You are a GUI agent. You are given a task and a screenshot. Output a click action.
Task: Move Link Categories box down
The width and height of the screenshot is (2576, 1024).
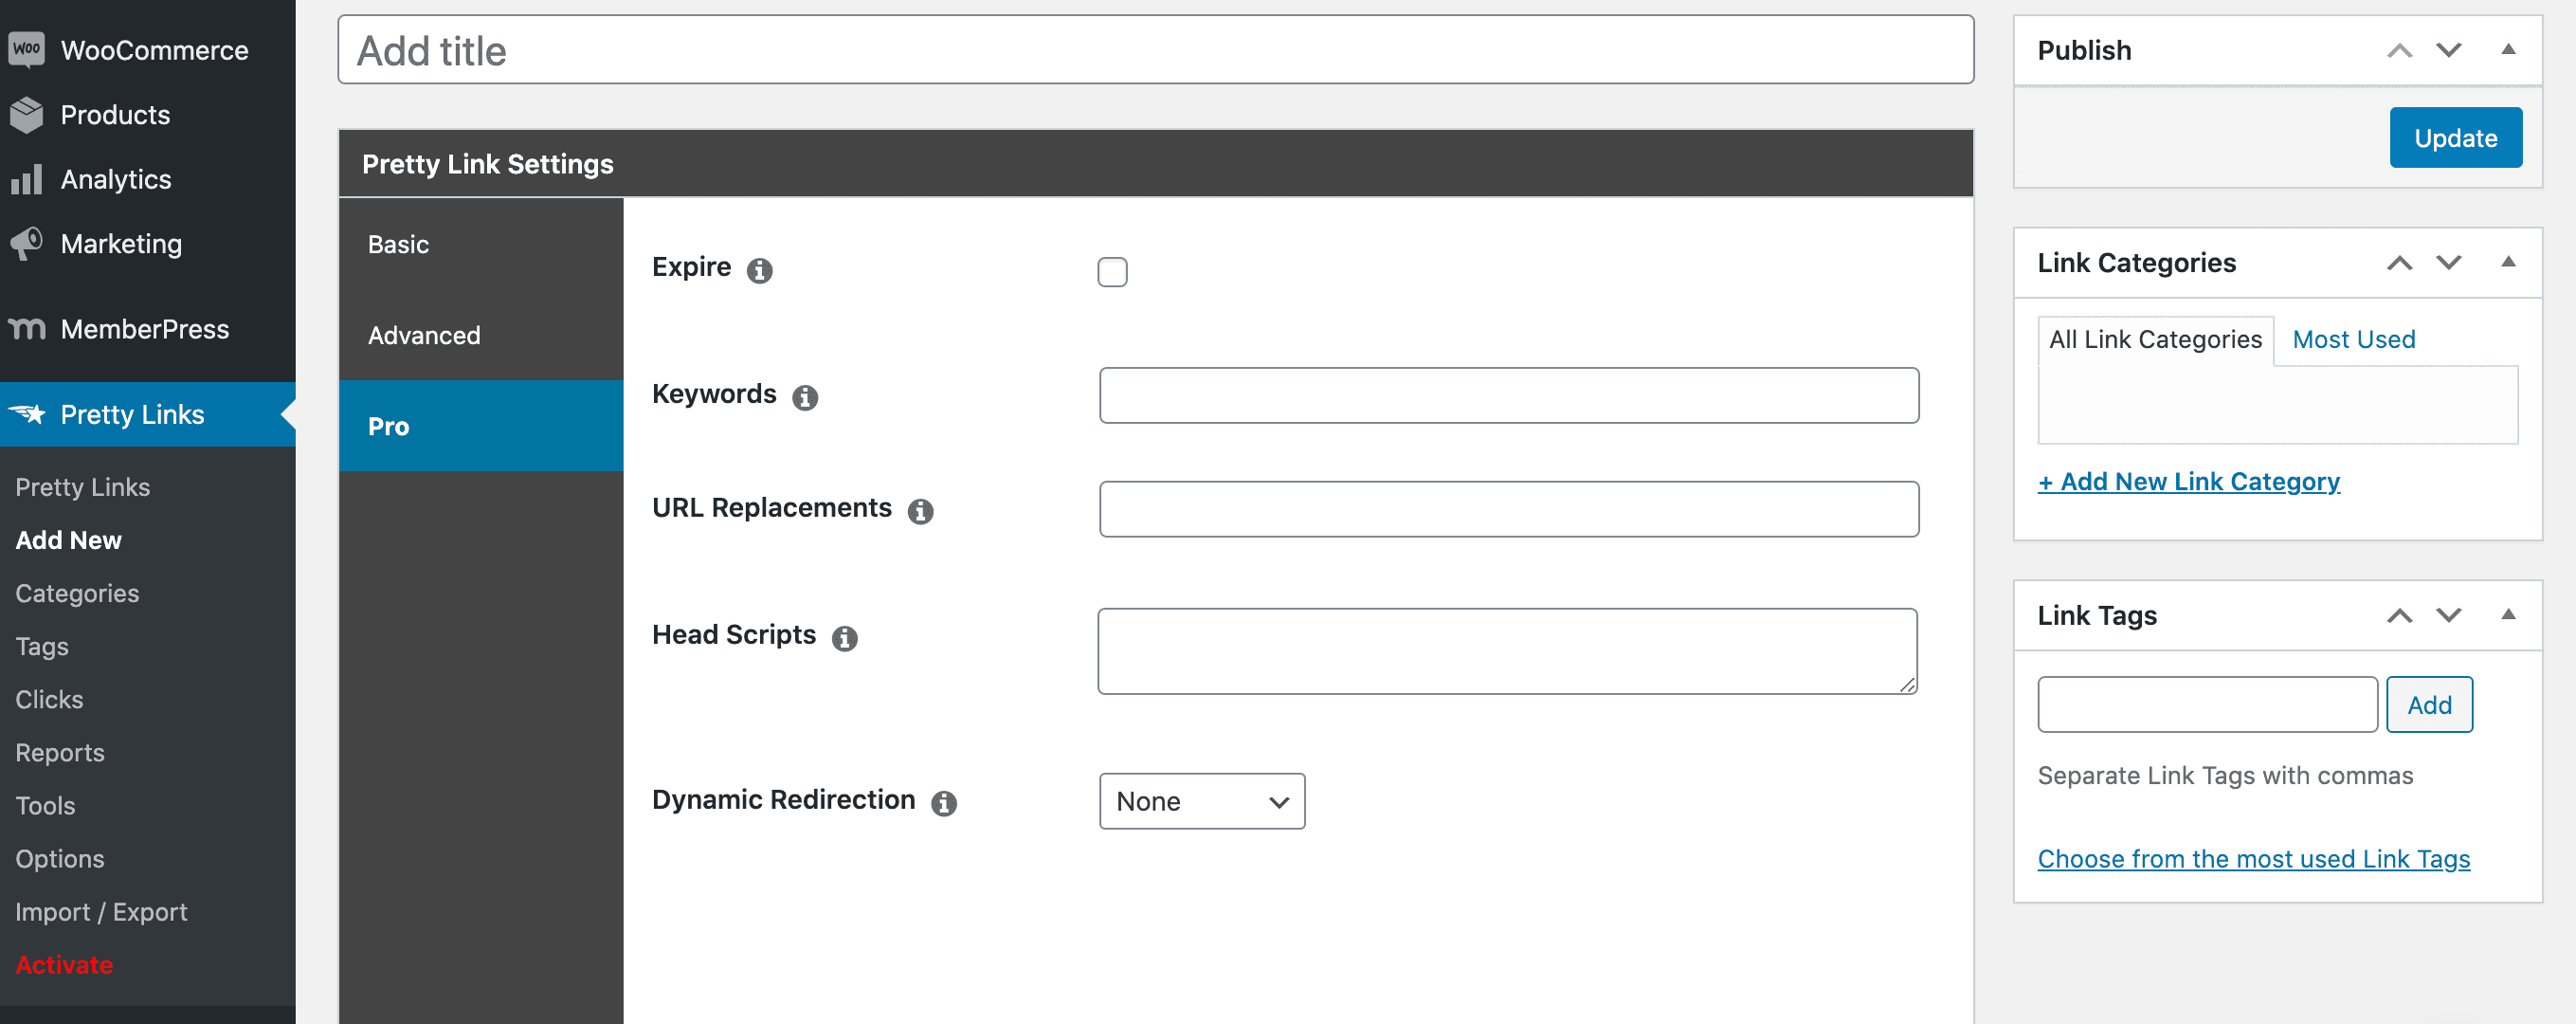[x=2448, y=262]
